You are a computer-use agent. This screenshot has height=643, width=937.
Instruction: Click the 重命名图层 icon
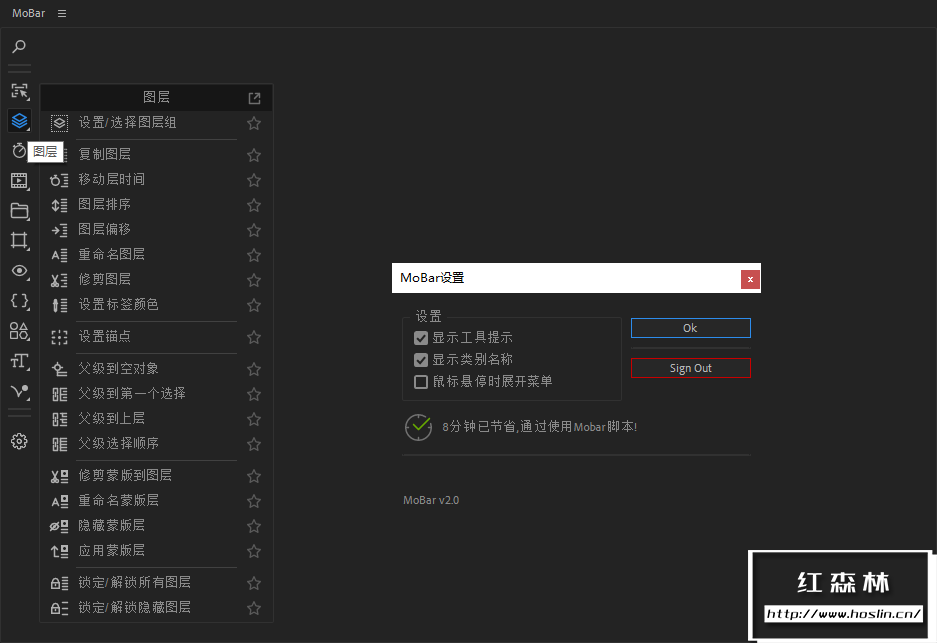click(x=59, y=255)
